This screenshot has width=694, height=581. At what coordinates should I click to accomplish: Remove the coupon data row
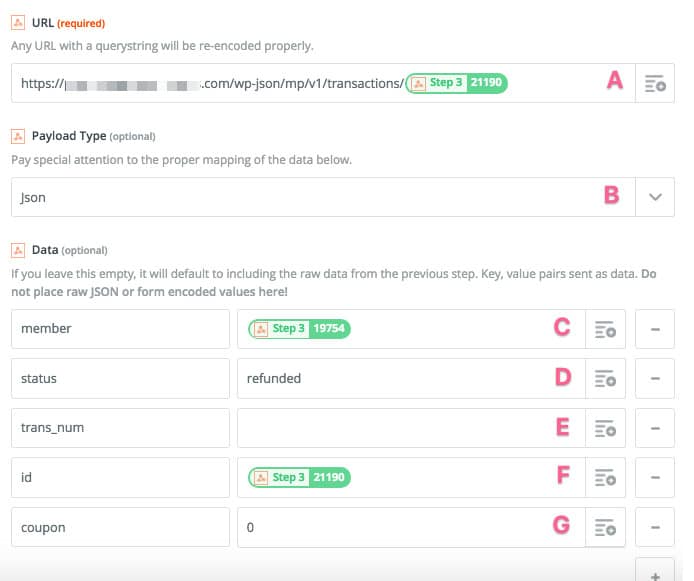tap(655, 527)
